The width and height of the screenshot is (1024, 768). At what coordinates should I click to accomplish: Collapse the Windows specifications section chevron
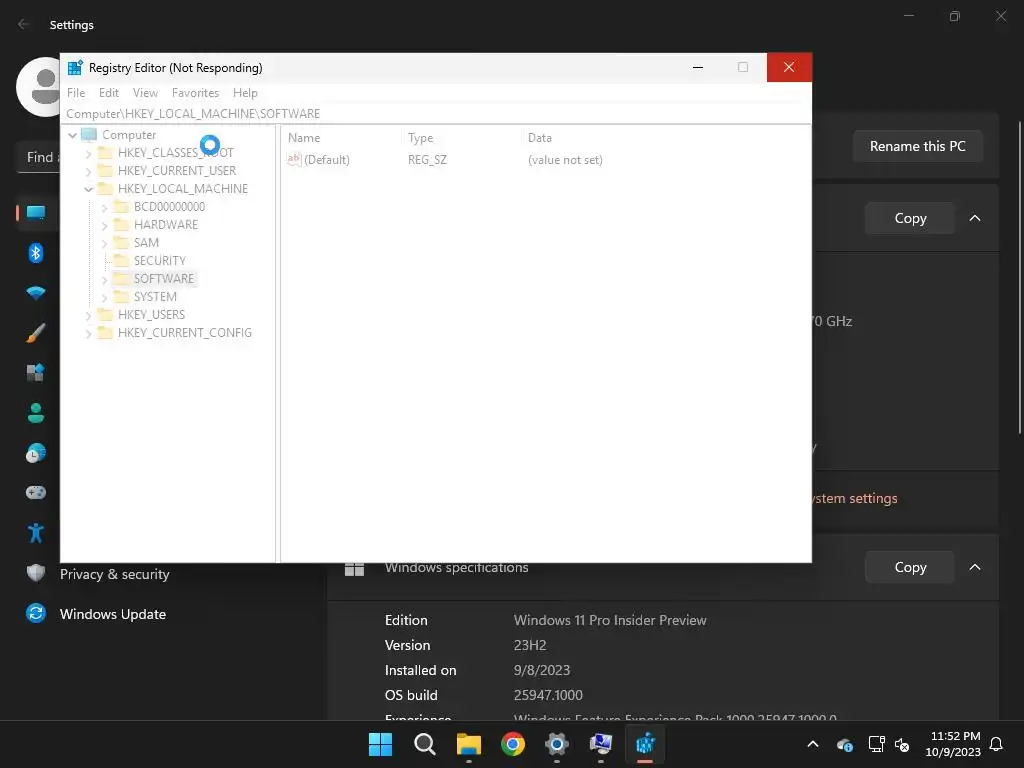974,567
